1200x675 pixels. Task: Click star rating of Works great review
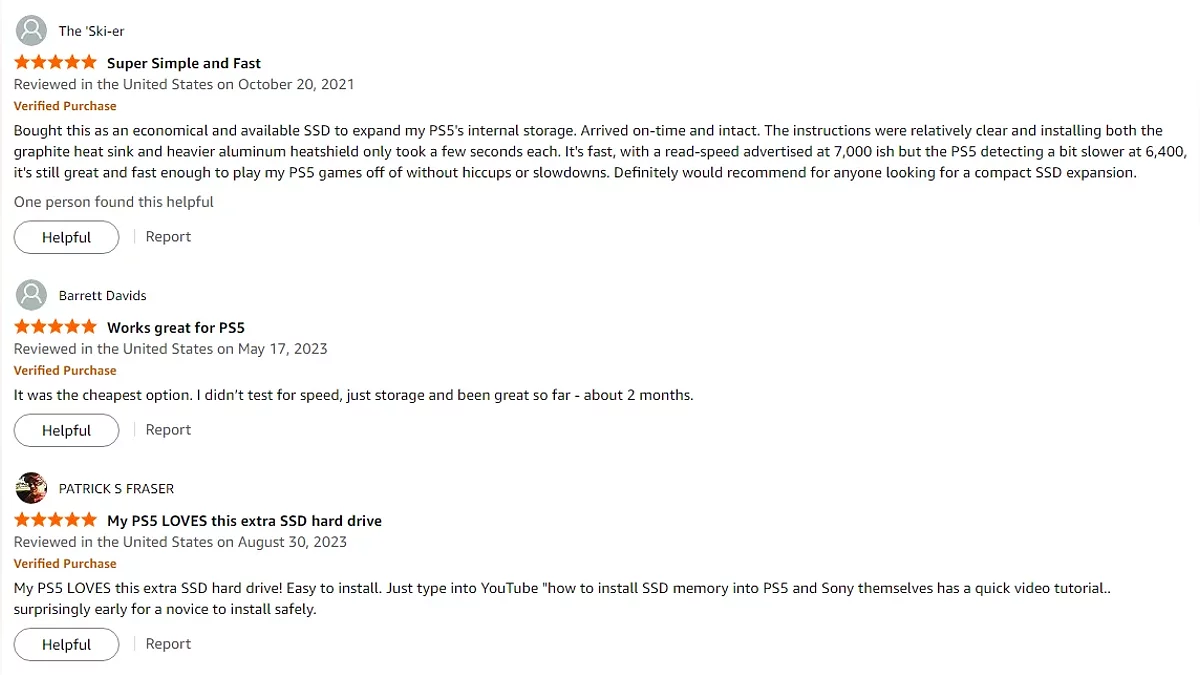coord(55,327)
